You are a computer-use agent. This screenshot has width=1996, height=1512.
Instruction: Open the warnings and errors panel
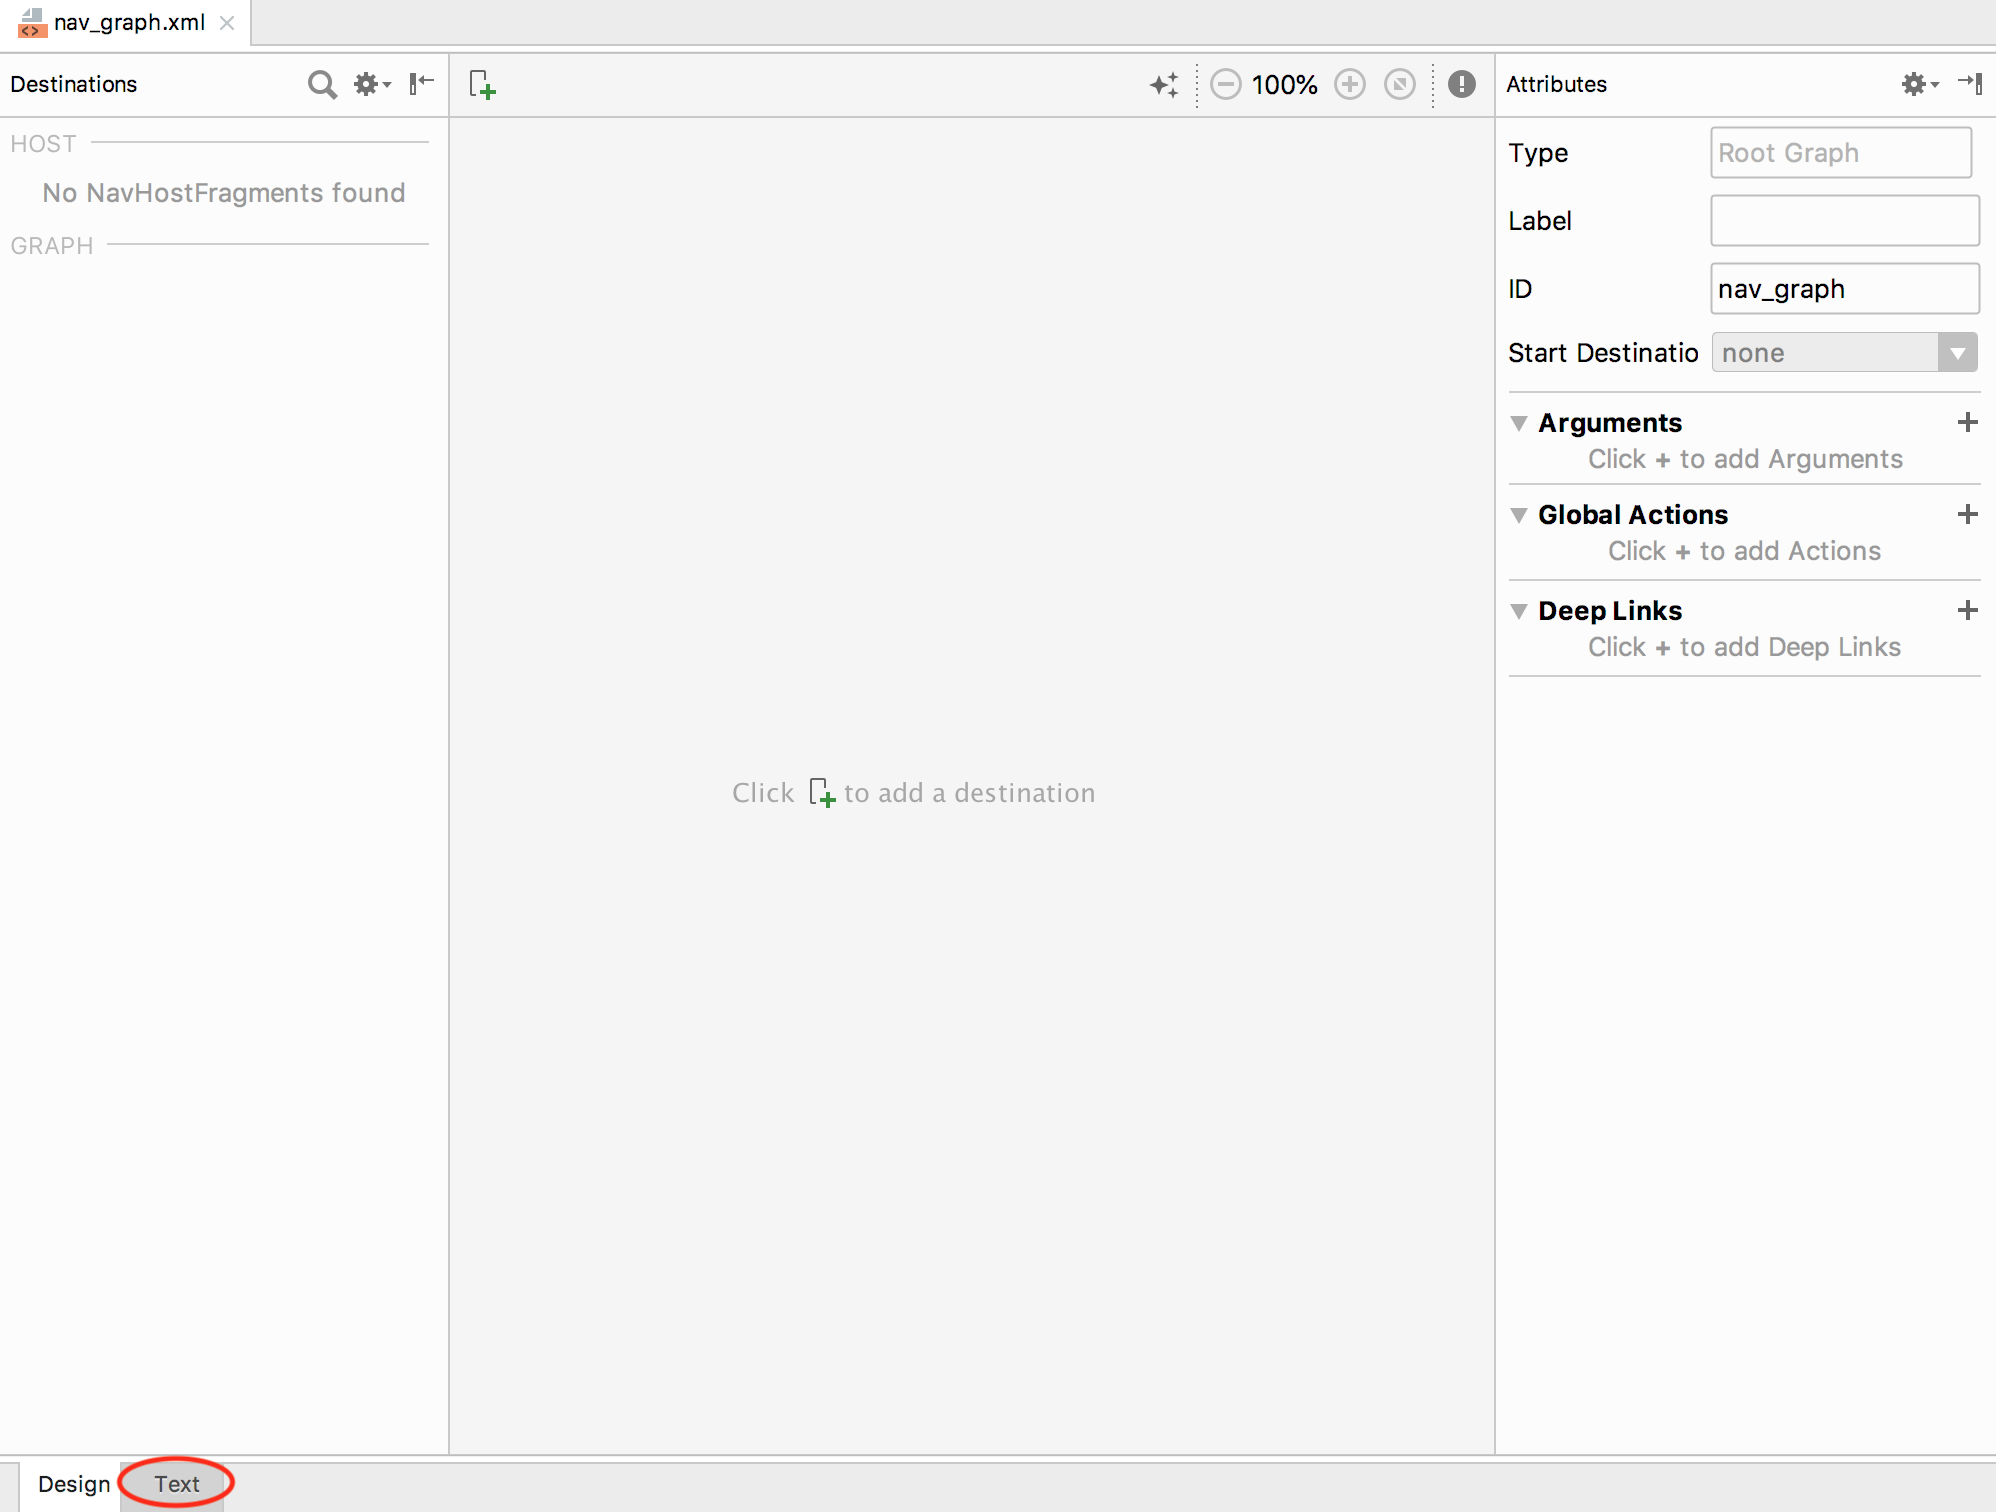pyautogui.click(x=1461, y=84)
